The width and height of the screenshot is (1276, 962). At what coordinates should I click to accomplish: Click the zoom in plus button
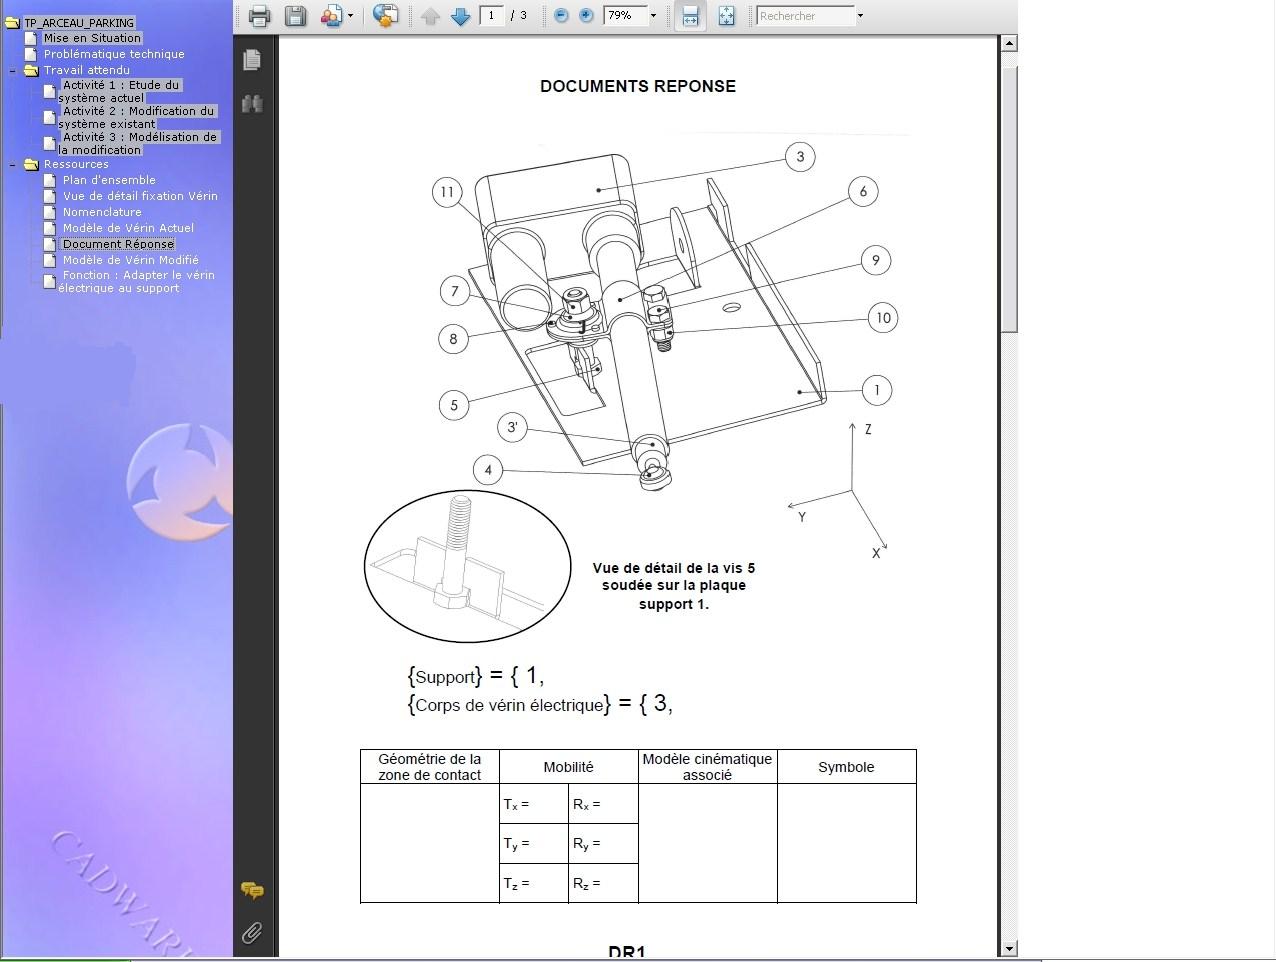(586, 16)
